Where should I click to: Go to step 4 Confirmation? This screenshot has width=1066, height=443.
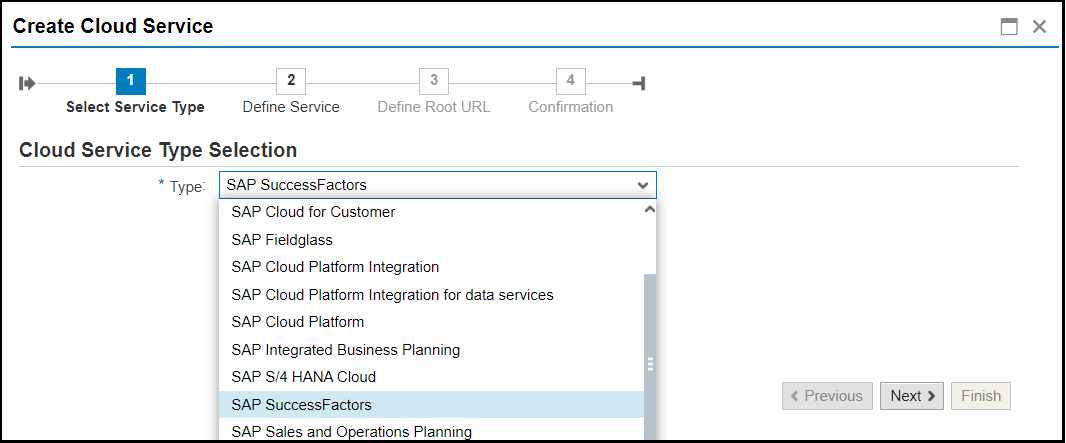coord(570,82)
